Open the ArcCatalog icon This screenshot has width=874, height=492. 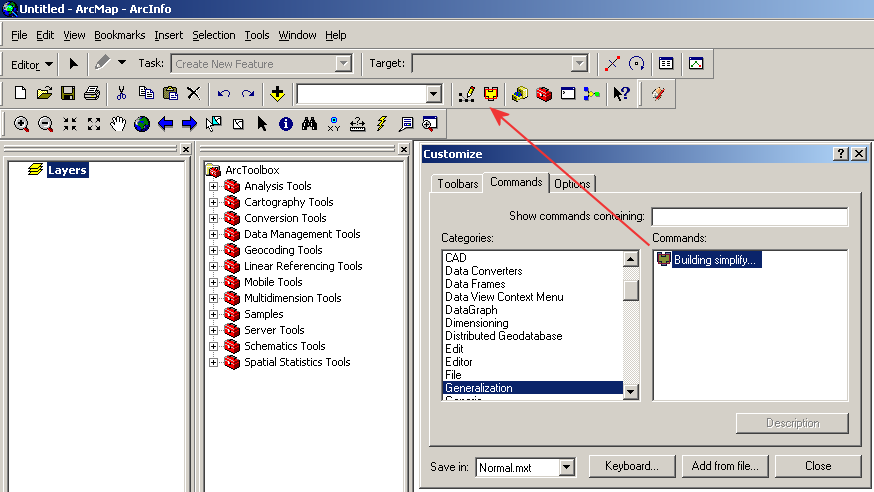coord(520,94)
